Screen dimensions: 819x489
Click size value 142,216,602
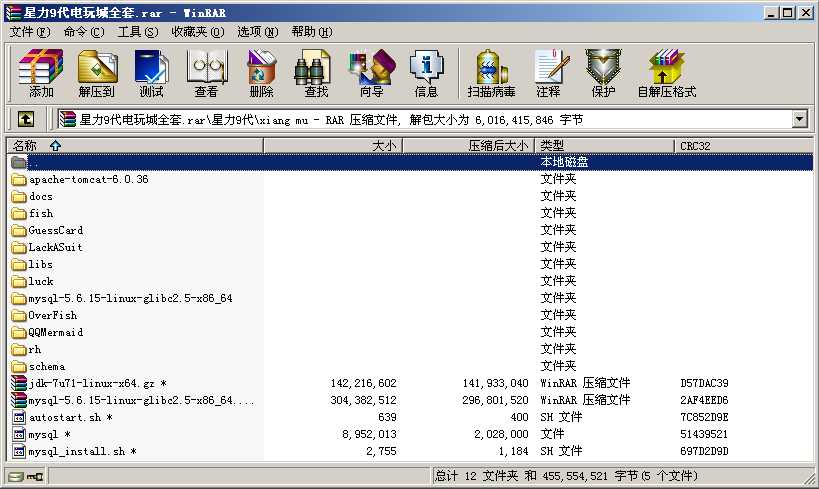click(x=364, y=383)
